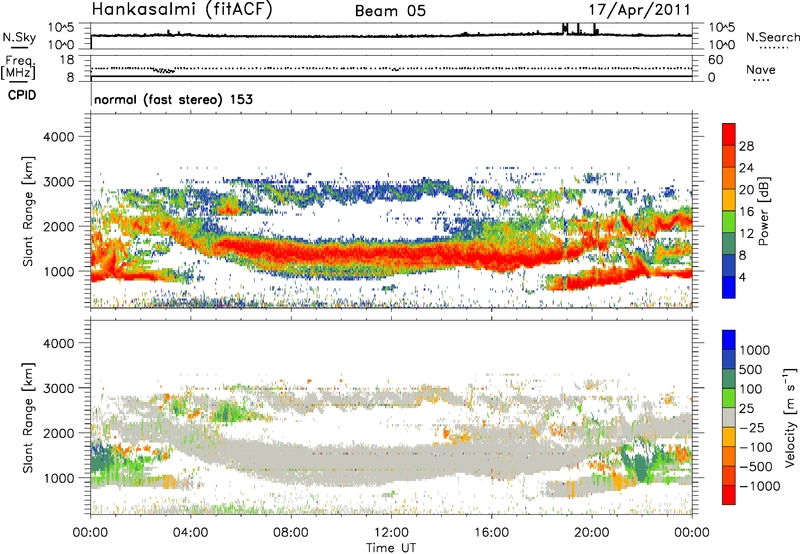
Task: Click the 'CPID' label
Action: tap(22, 95)
